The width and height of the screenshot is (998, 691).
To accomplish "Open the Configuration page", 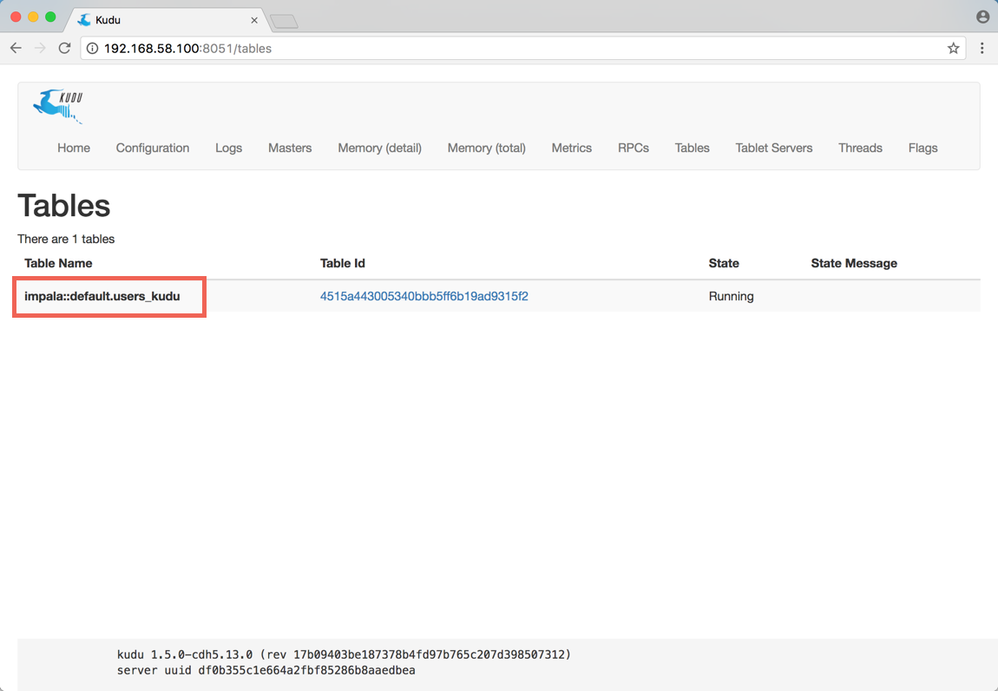I will click(153, 148).
